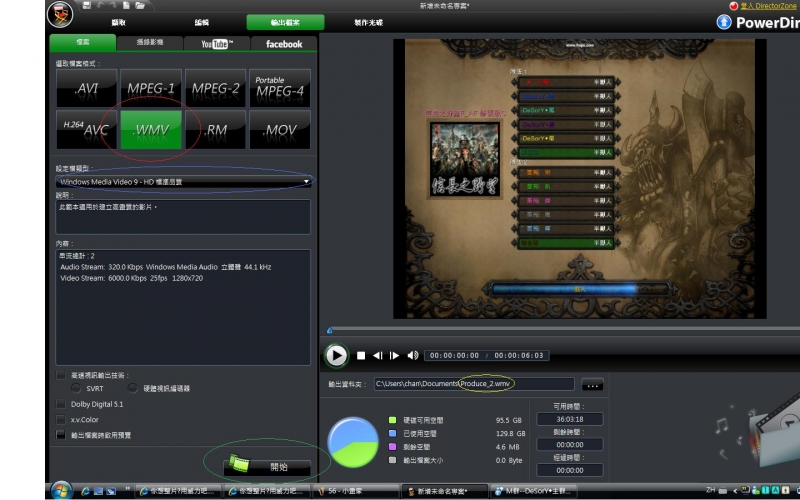Open the DirectorZone link
The height and width of the screenshot is (500, 800).
click(x=769, y=6)
